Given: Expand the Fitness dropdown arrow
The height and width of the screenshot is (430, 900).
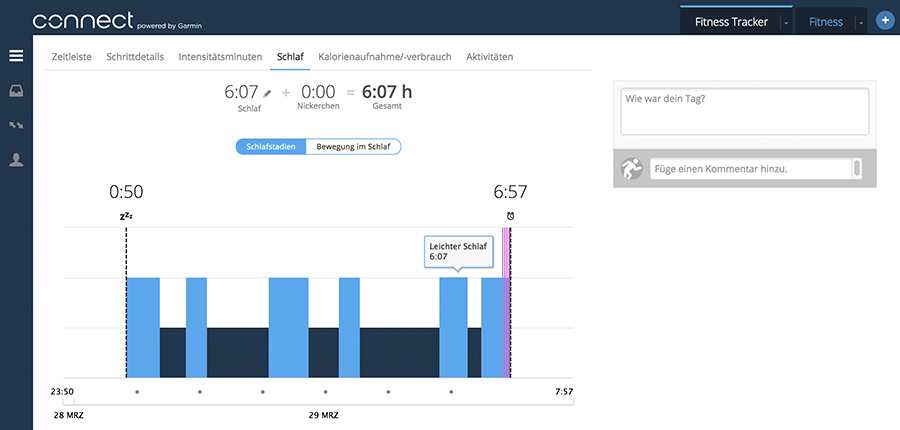Looking at the screenshot, I should click(861, 22).
